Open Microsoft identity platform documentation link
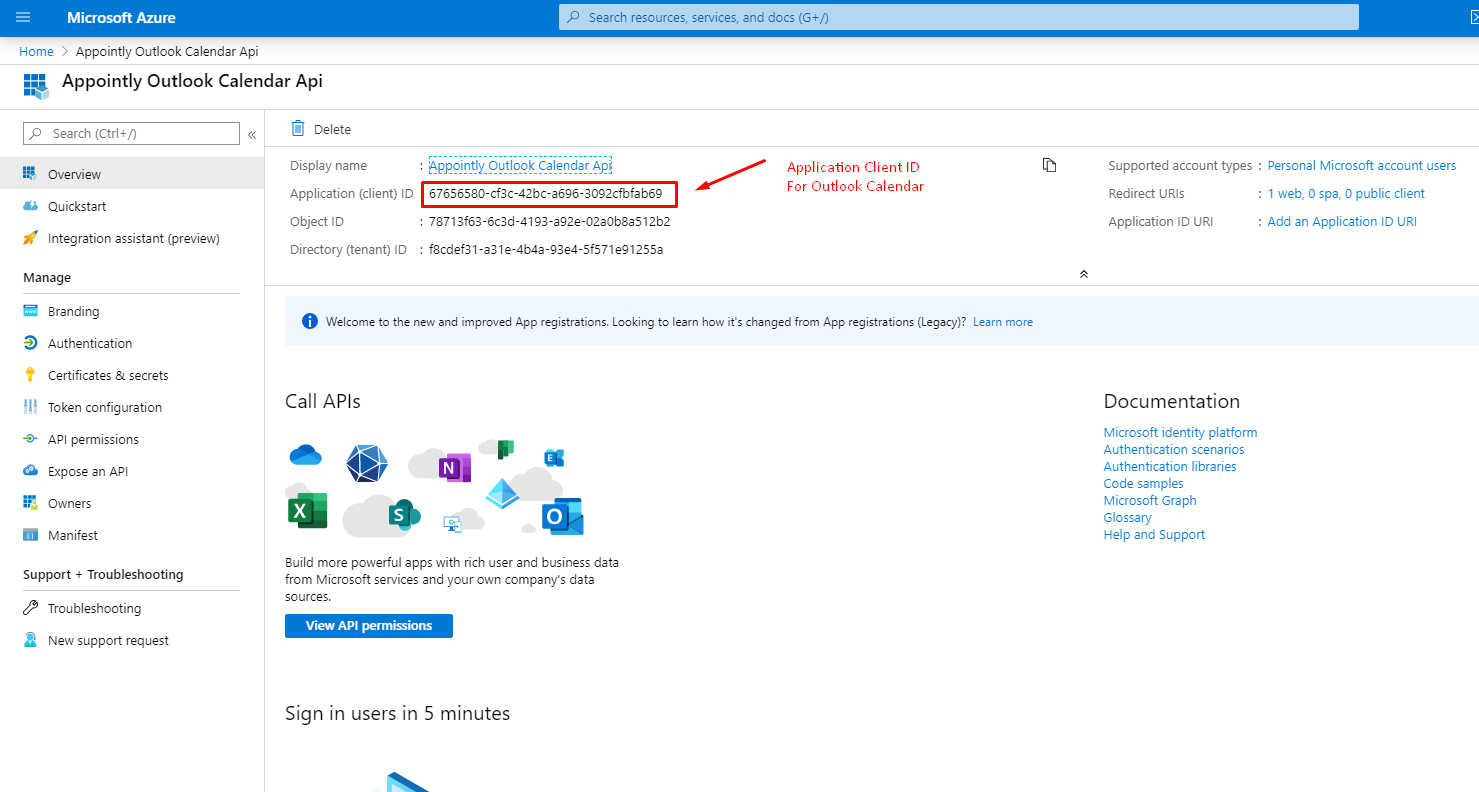 (1180, 433)
